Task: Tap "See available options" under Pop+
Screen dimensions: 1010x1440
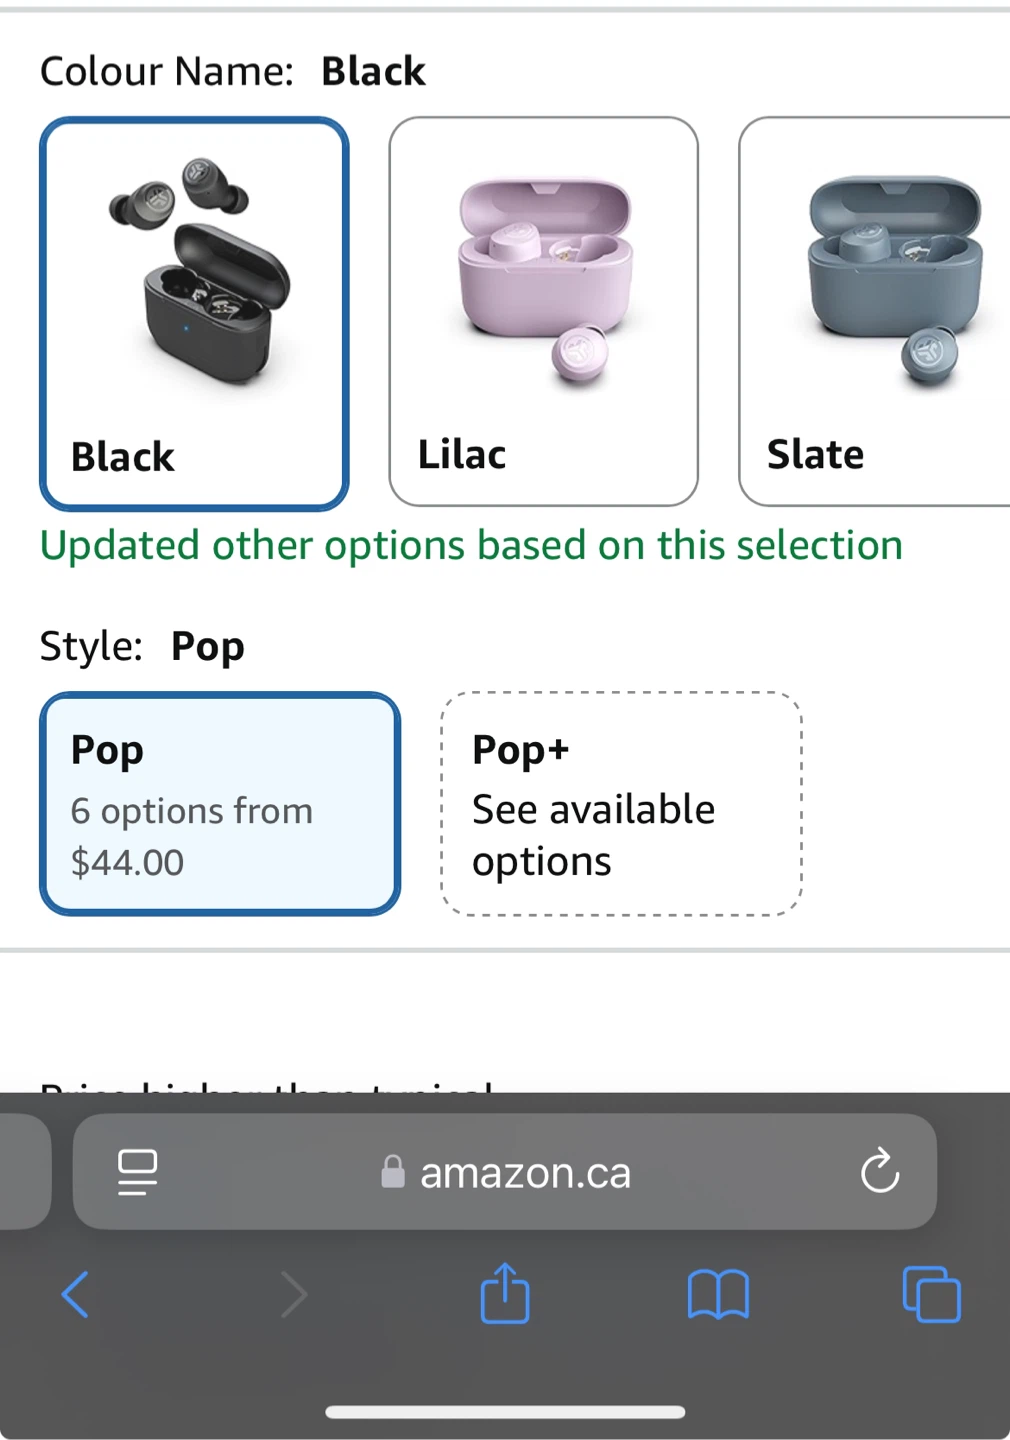Action: click(593, 835)
